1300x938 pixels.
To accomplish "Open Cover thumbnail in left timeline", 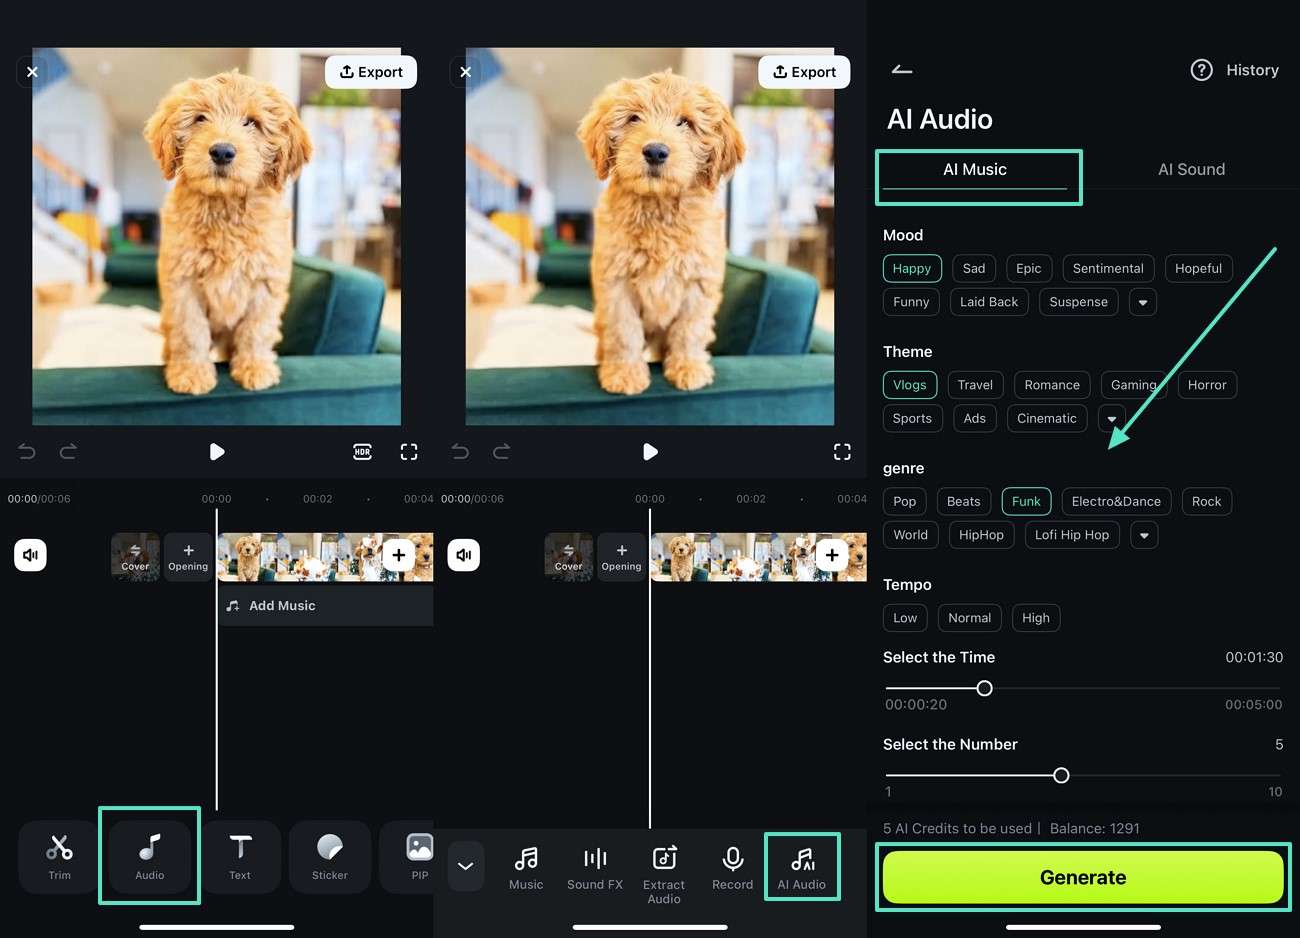I will [x=135, y=557].
